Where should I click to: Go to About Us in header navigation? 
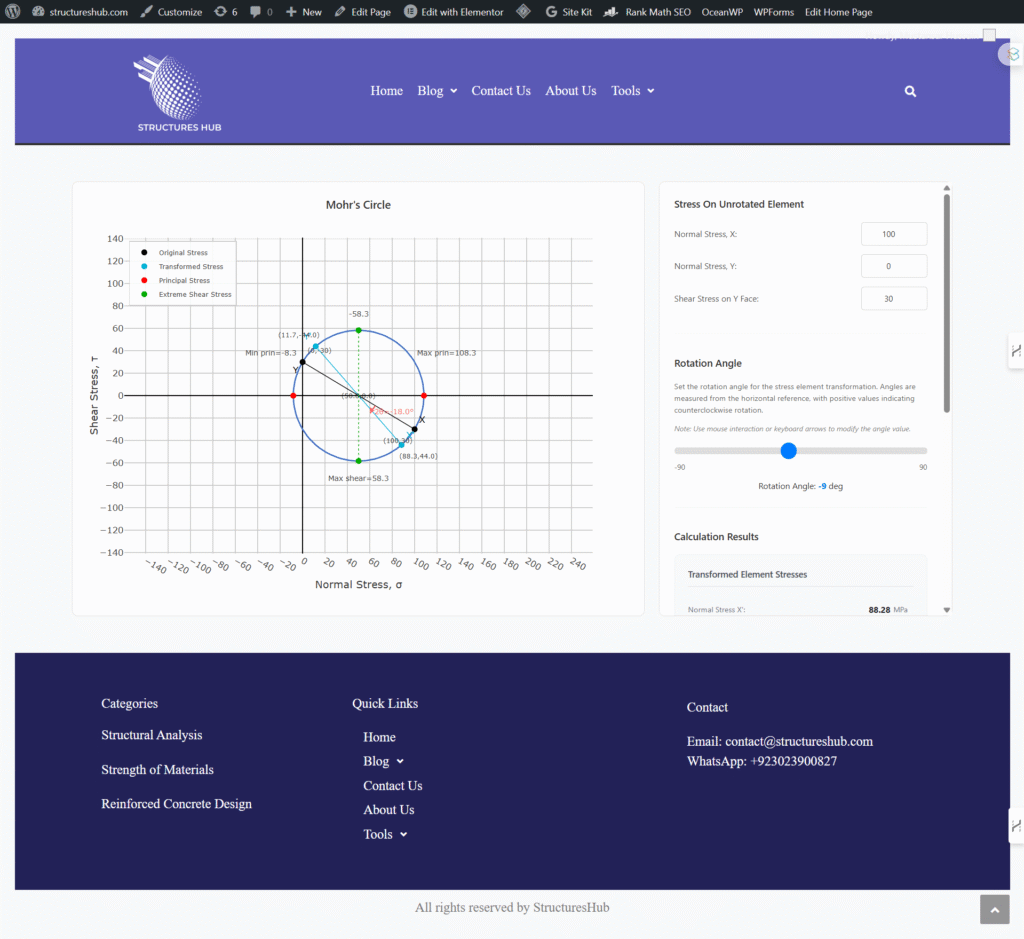[570, 91]
